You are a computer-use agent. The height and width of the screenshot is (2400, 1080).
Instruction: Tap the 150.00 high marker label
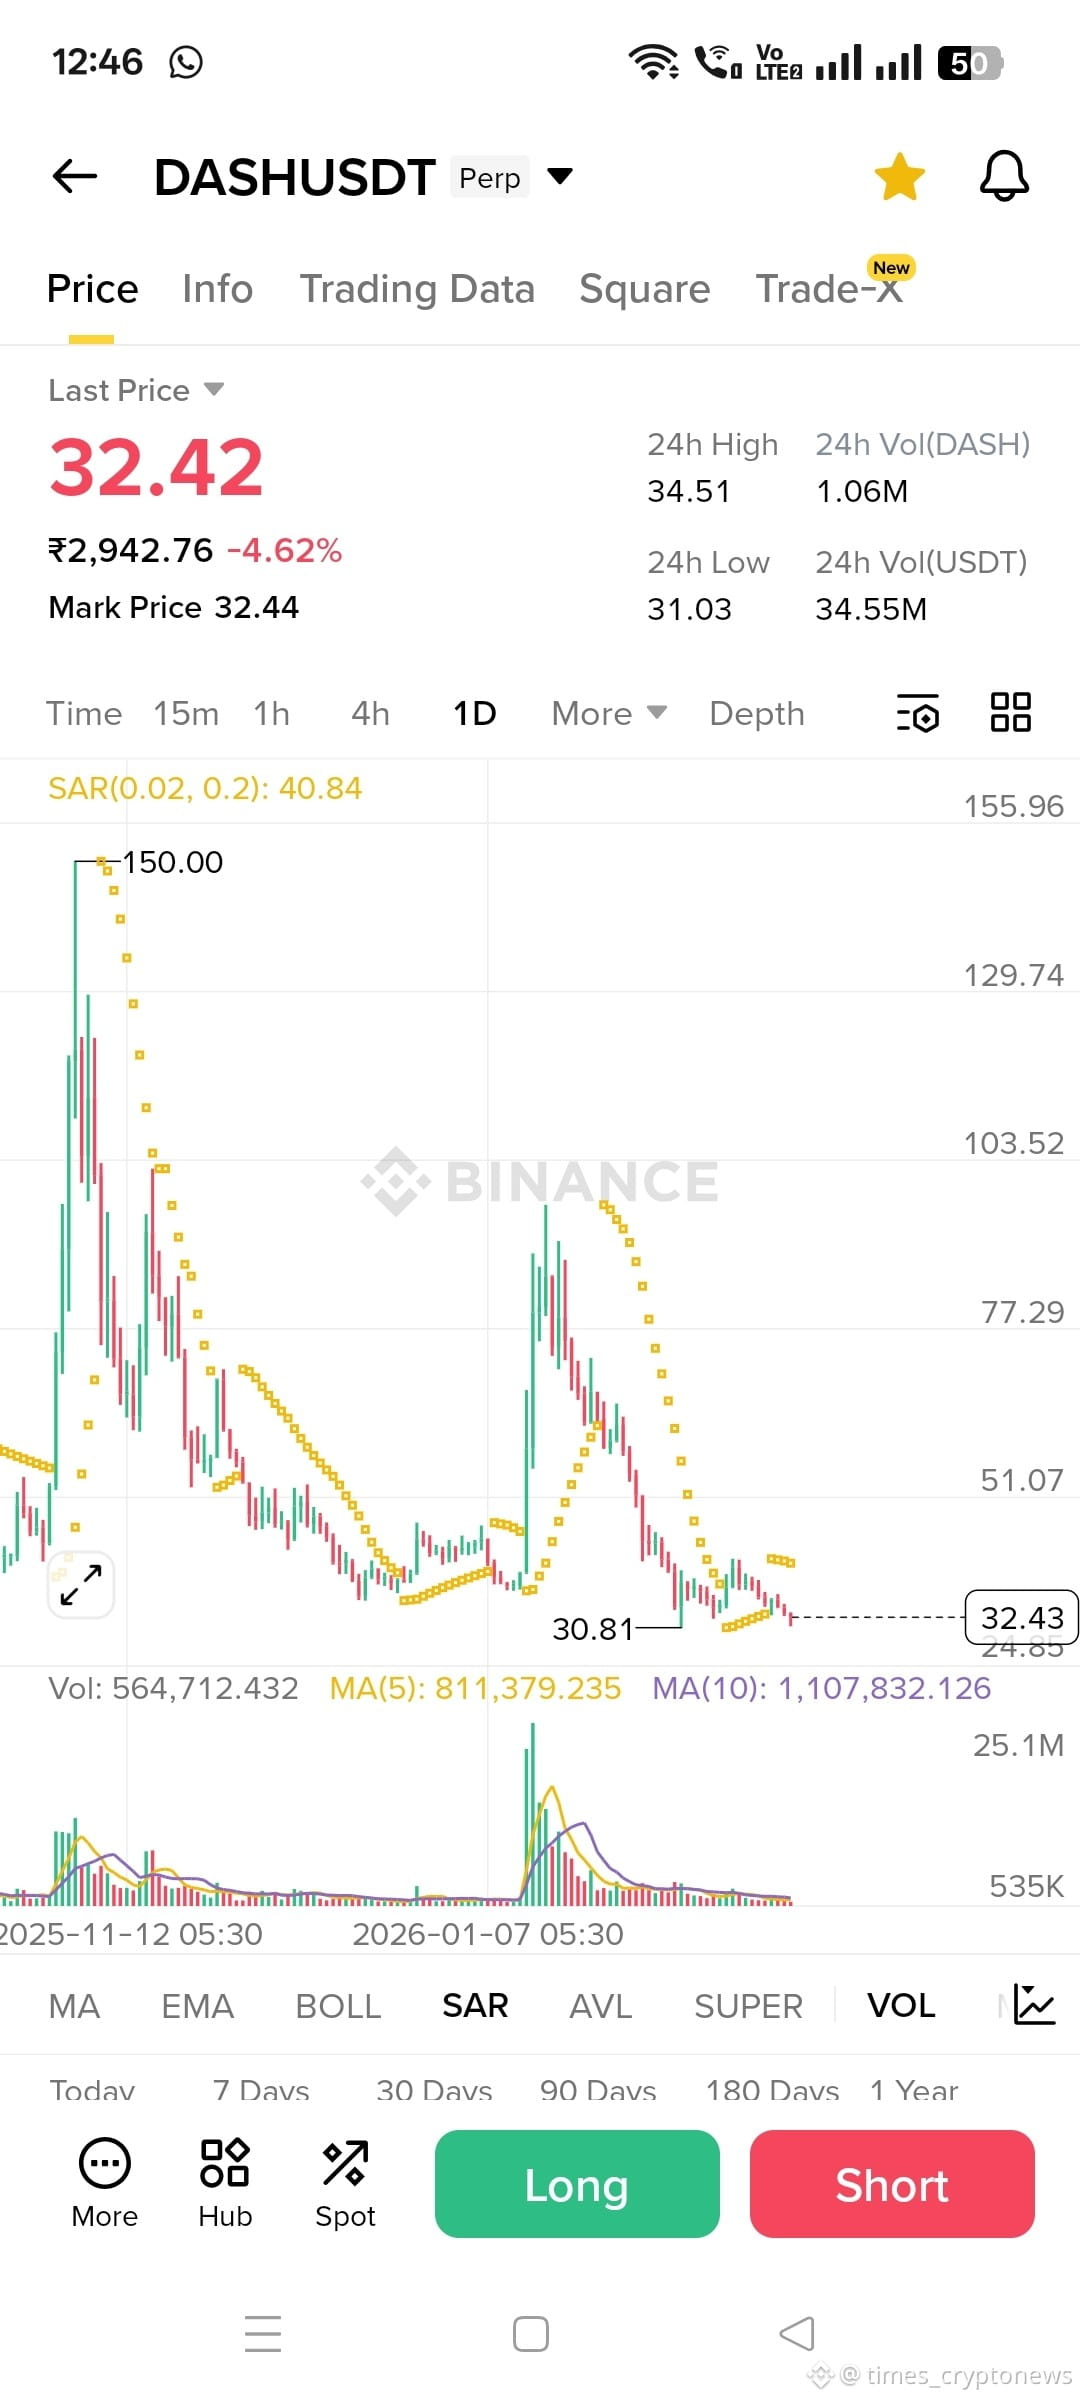pos(172,862)
